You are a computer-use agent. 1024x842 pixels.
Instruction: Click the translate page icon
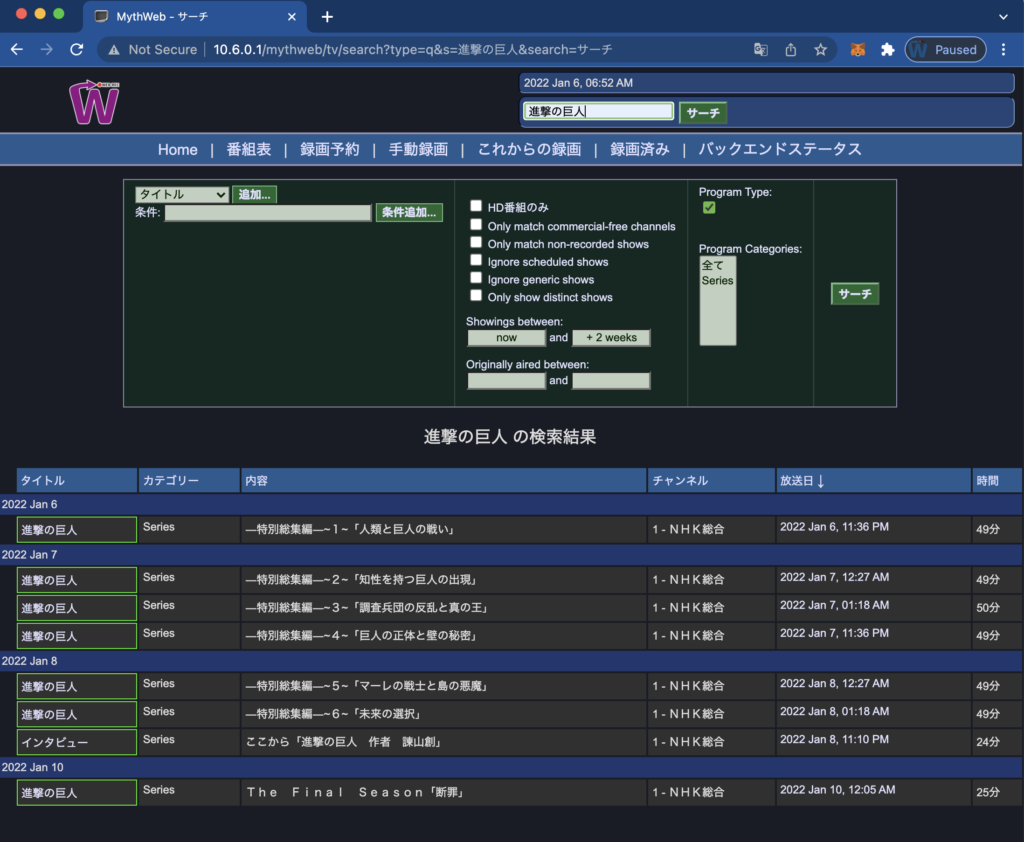tap(761, 49)
